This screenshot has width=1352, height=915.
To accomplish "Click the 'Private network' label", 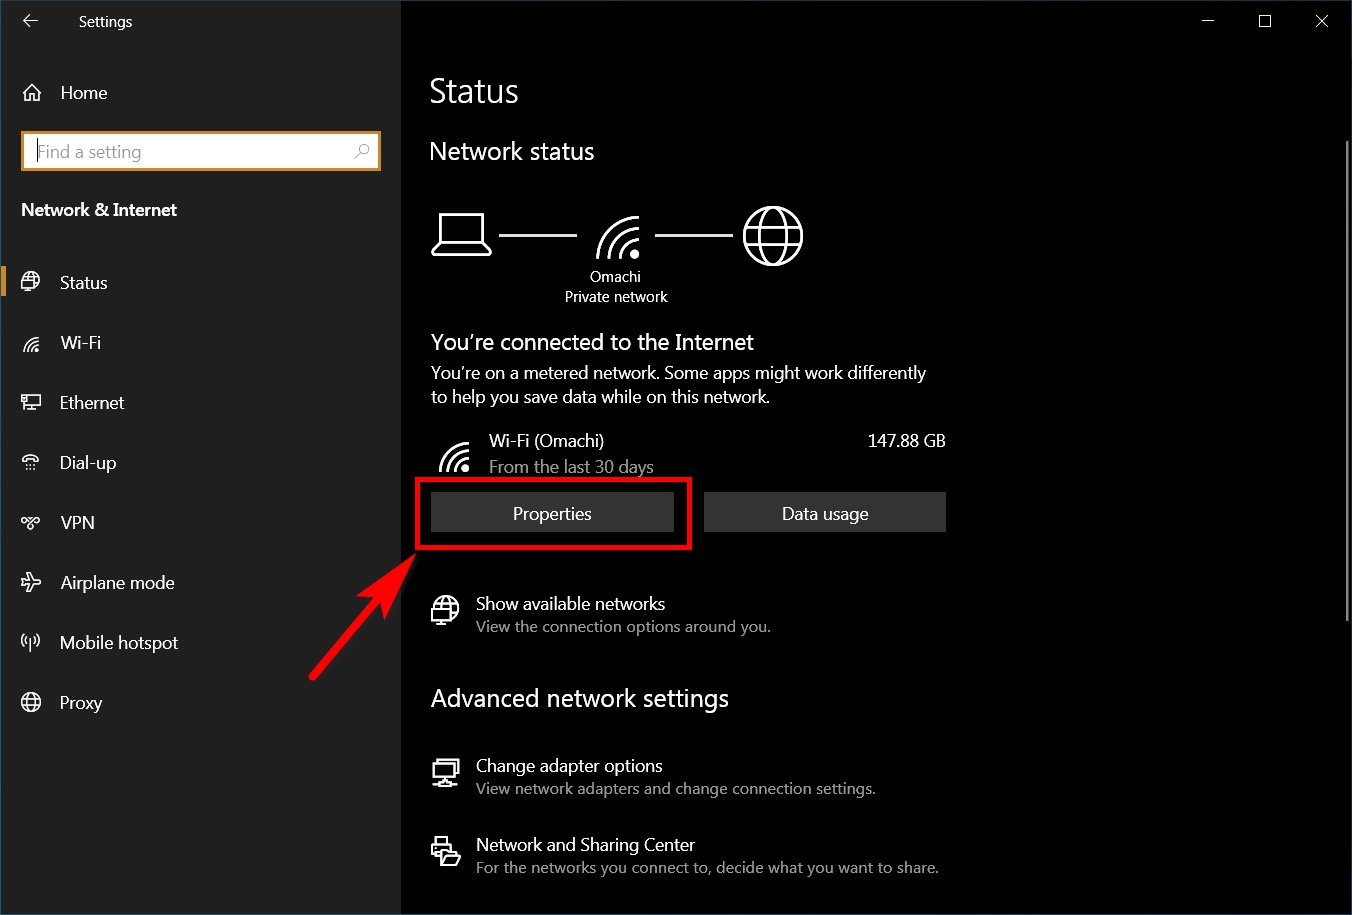I will click(x=616, y=297).
